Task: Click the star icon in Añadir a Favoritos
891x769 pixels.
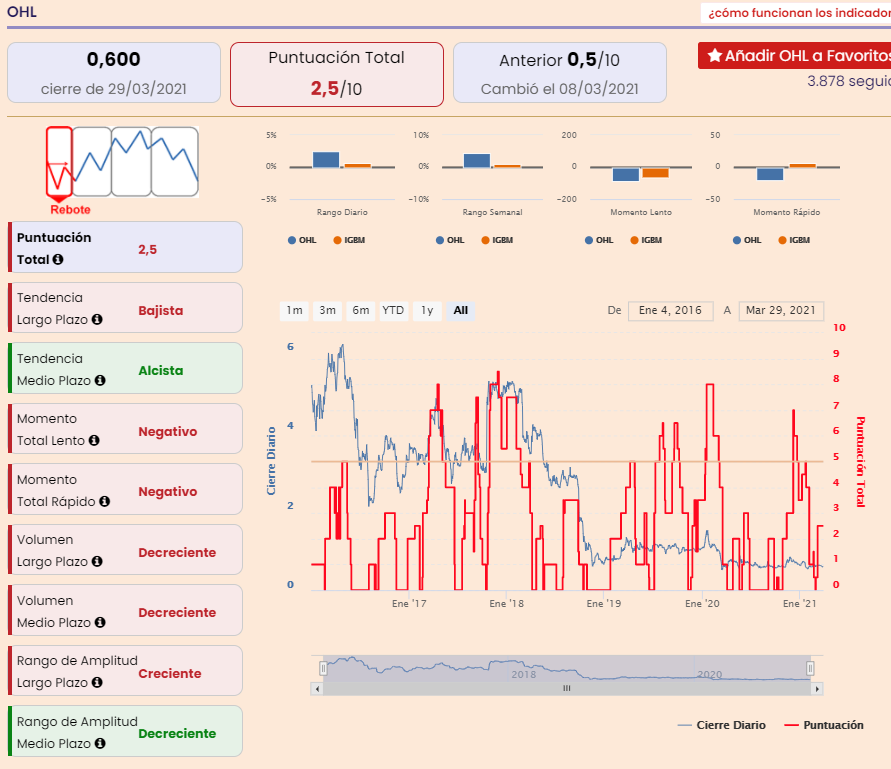Action: coord(715,56)
